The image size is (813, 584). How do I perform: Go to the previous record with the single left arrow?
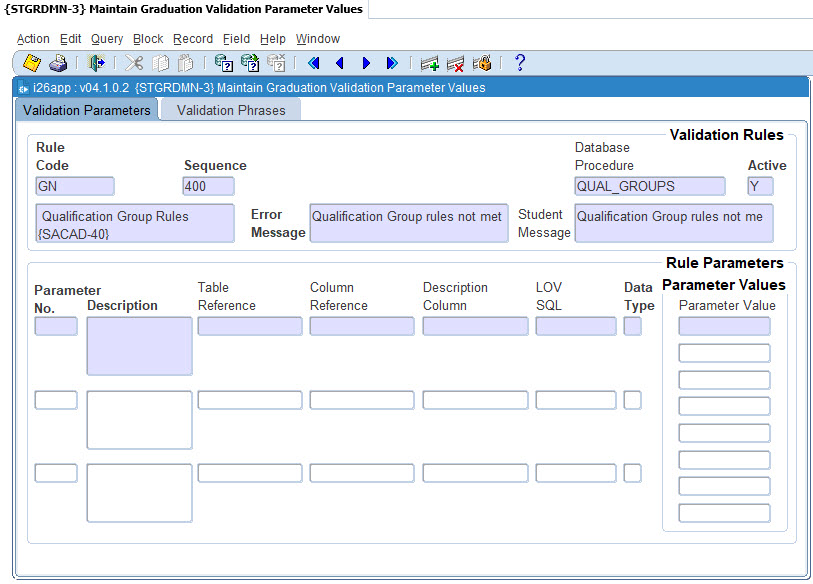coord(339,63)
